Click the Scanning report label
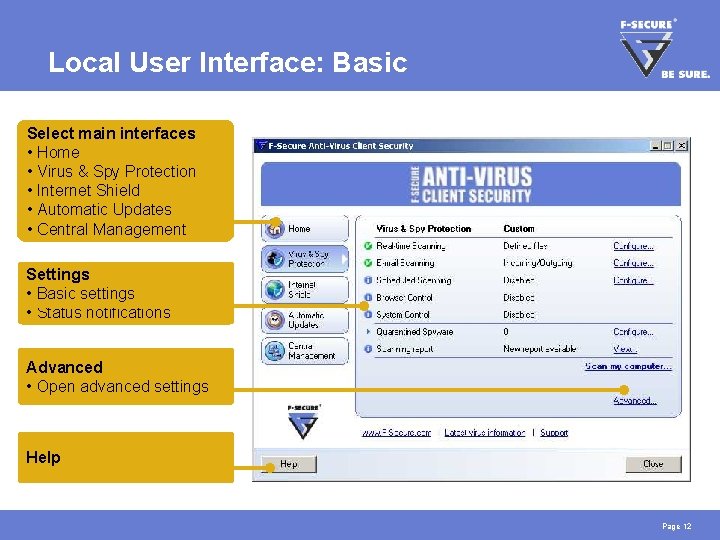 [405, 349]
